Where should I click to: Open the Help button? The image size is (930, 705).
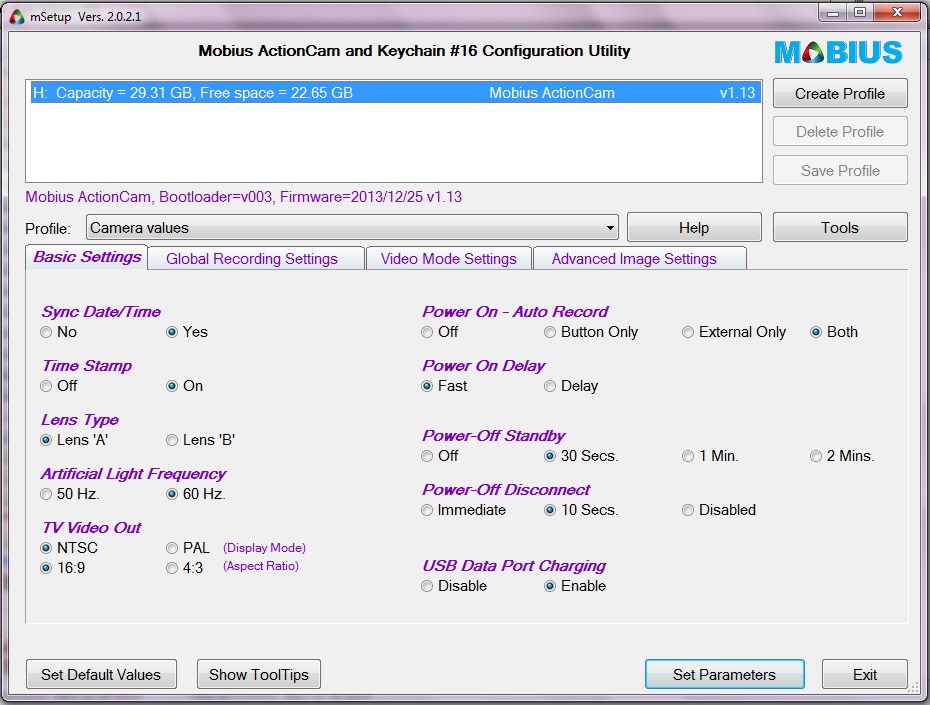(694, 228)
